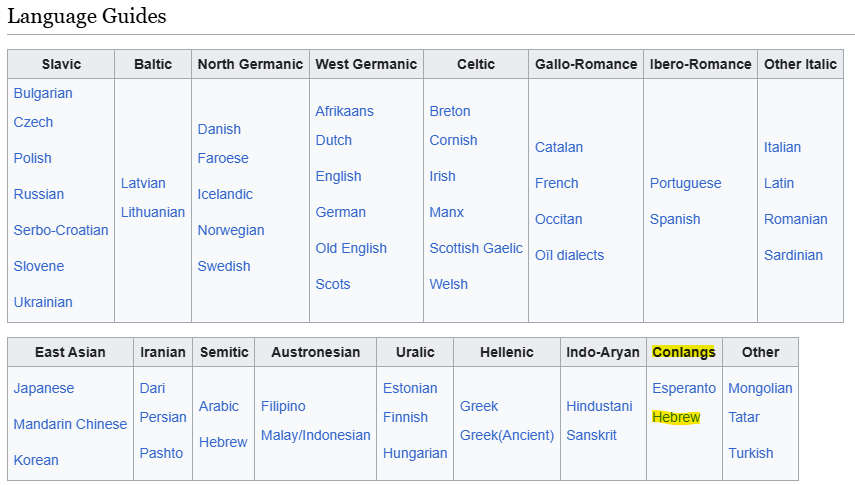Open the Mongolian link under Other

coord(760,388)
